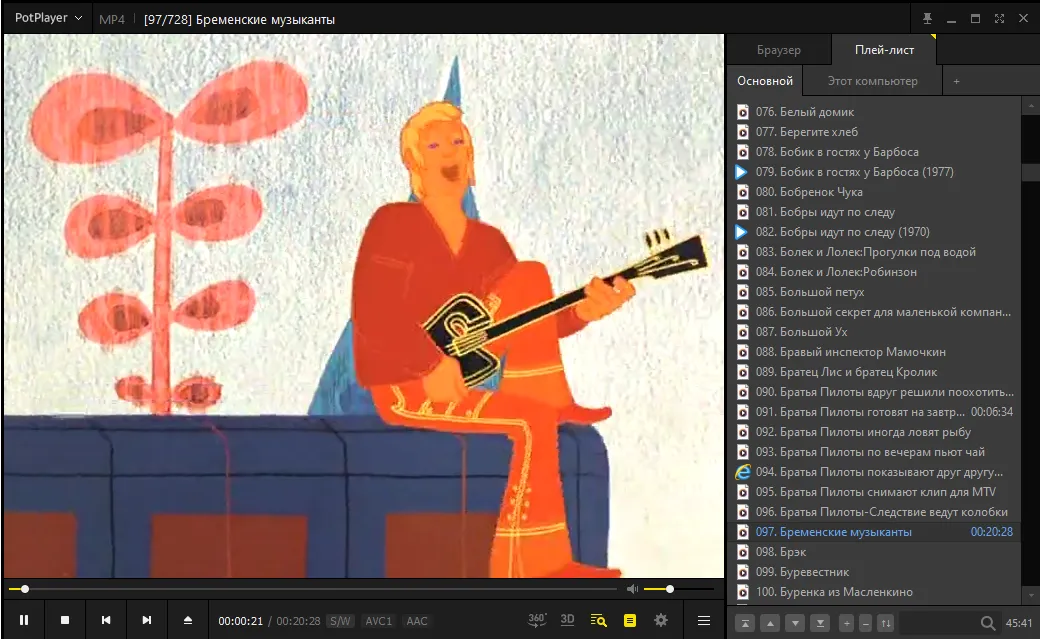Select '093. Братья Пилоты по вечерам пьют чай'
Image resolution: width=1040 pixels, height=639 pixels.
[x=876, y=452]
